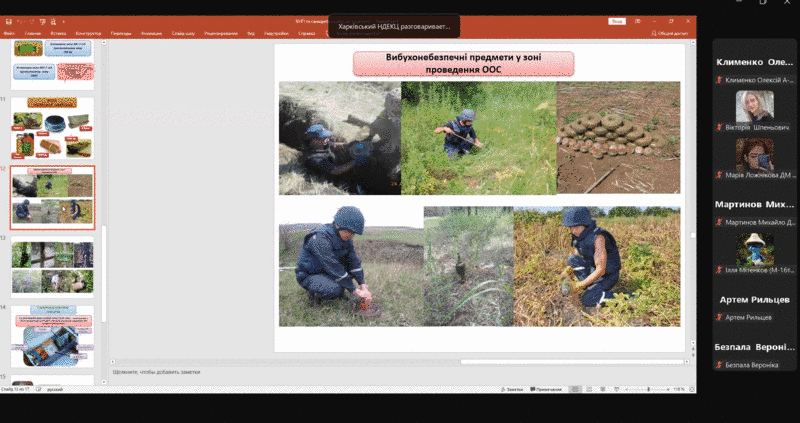Toggle the Примечания comments button in status bar

(x=546, y=389)
